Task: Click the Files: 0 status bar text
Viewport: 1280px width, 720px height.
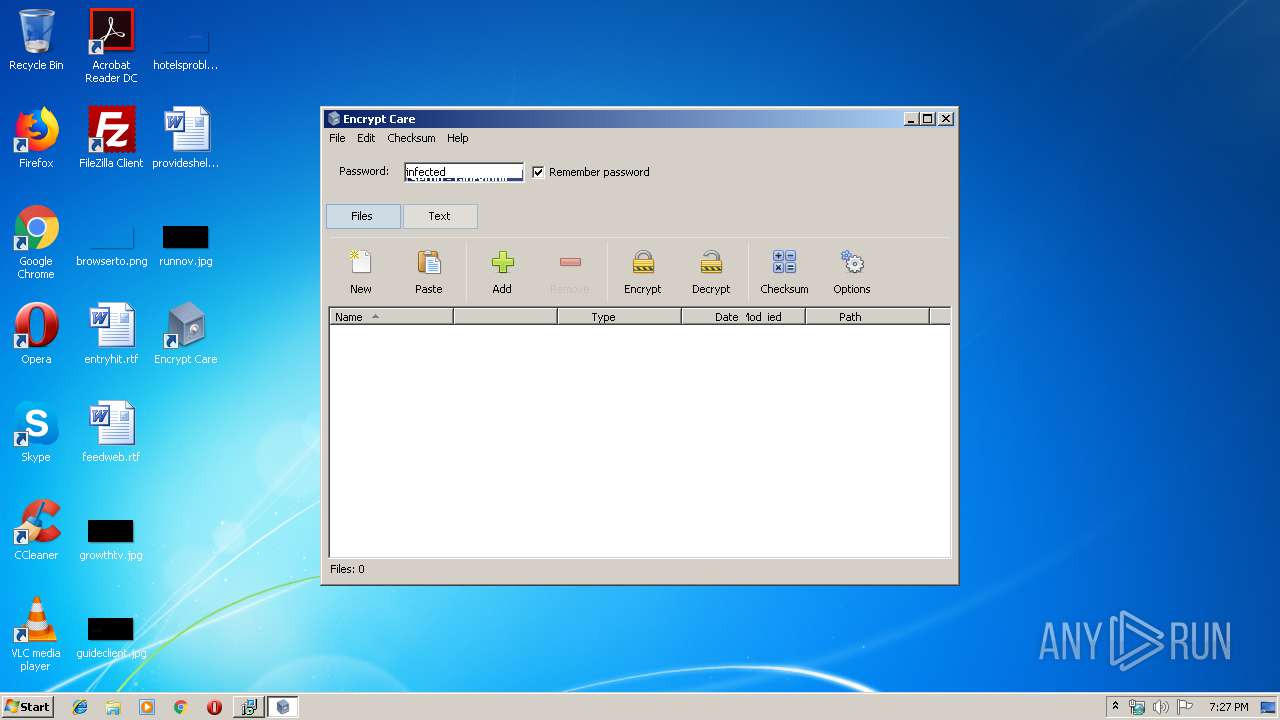Action: click(x=347, y=569)
